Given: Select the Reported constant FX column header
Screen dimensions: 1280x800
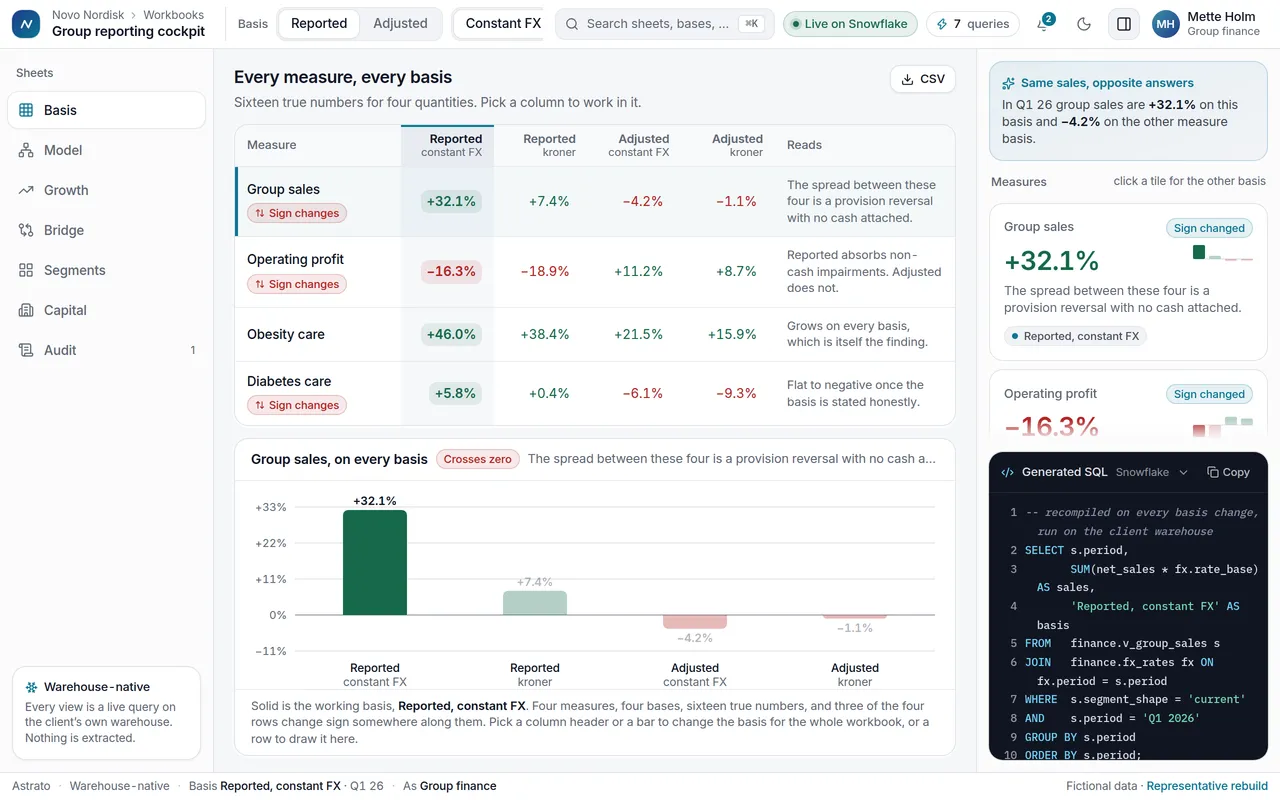Looking at the screenshot, I should tap(448, 145).
